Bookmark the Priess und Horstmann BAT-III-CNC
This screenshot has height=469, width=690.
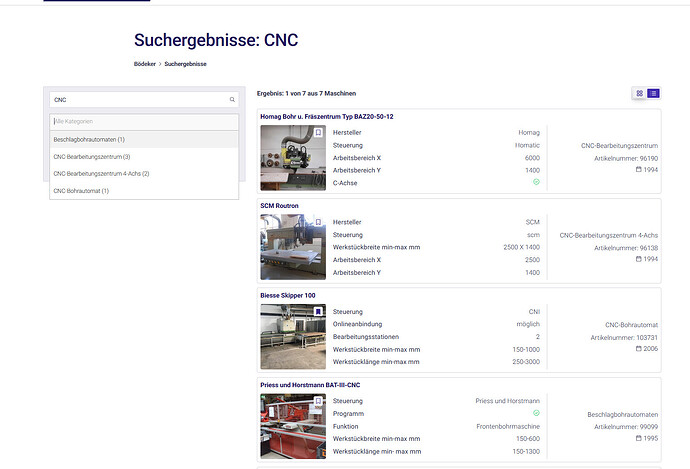(318, 401)
